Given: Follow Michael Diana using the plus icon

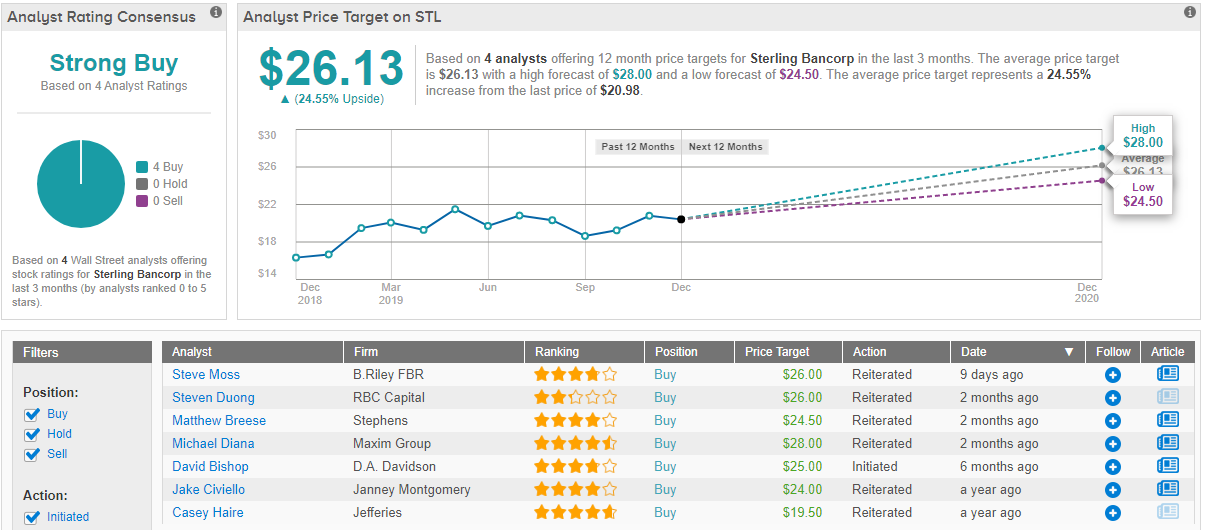Looking at the screenshot, I should point(1112,443).
